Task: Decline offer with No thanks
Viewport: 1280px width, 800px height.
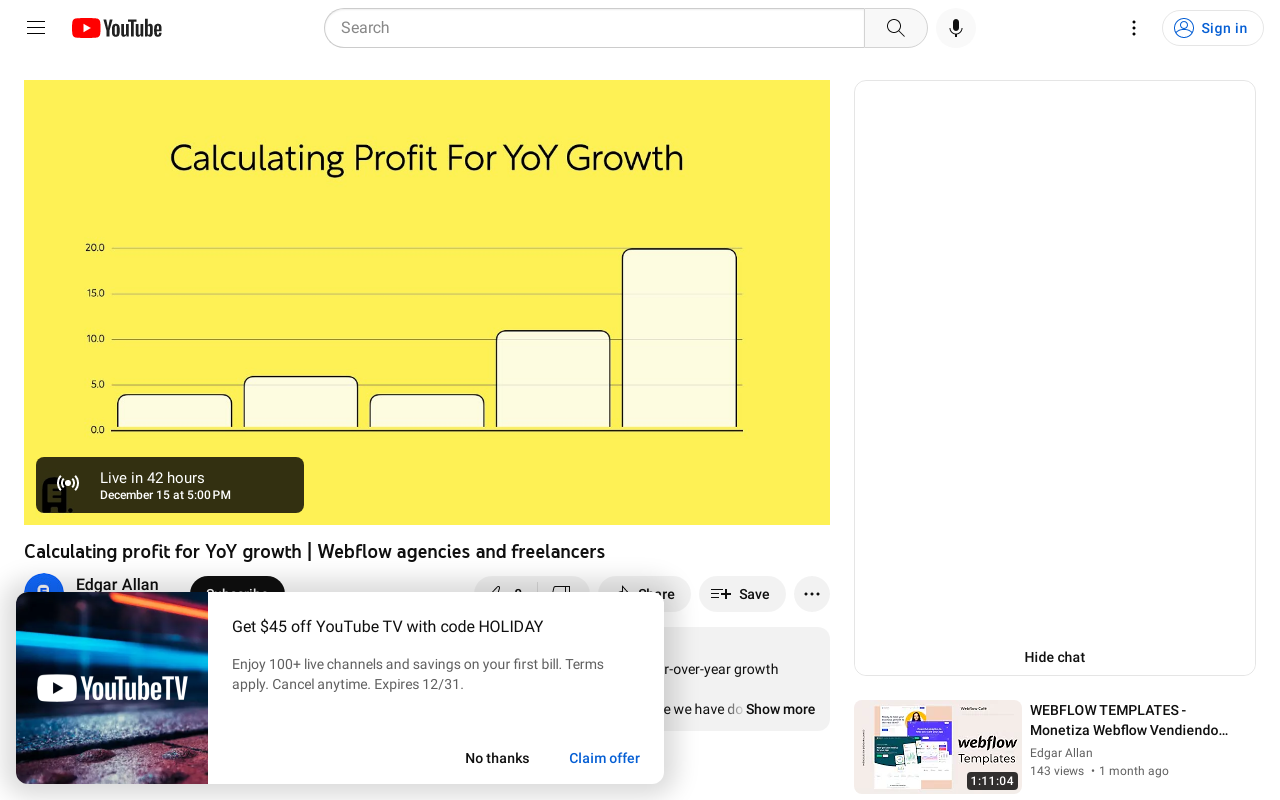Action: click(497, 758)
